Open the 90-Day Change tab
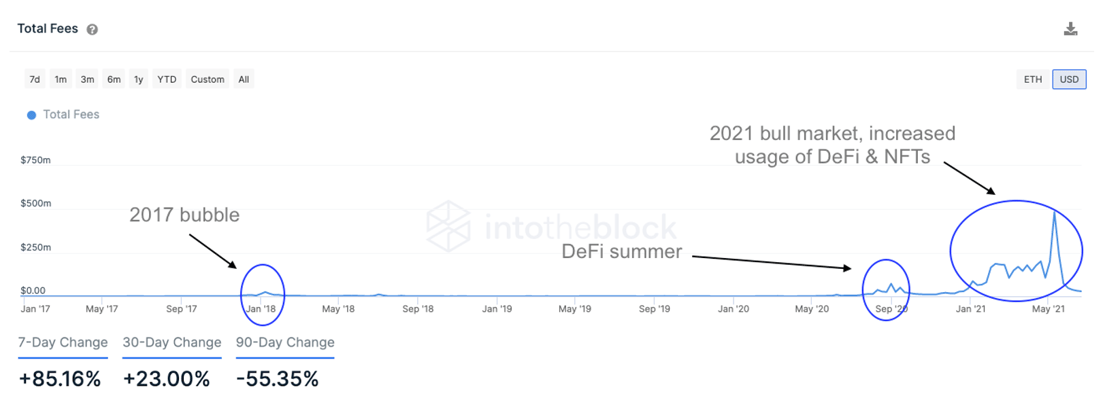1120x417 pixels. tap(285, 343)
